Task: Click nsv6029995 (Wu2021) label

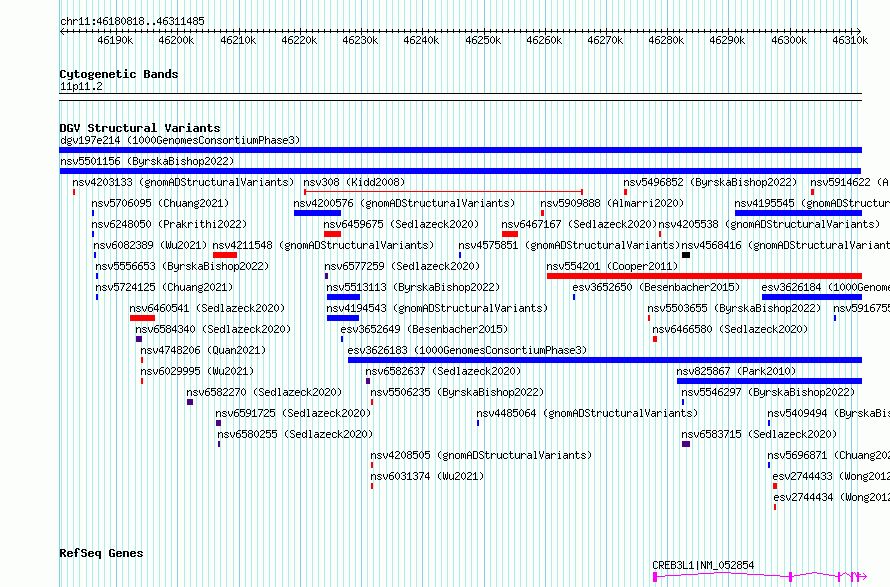Action: pos(197,371)
